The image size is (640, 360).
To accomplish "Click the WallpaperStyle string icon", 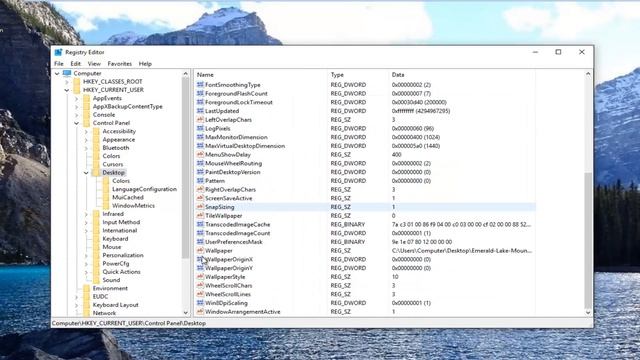I will [x=200, y=277].
